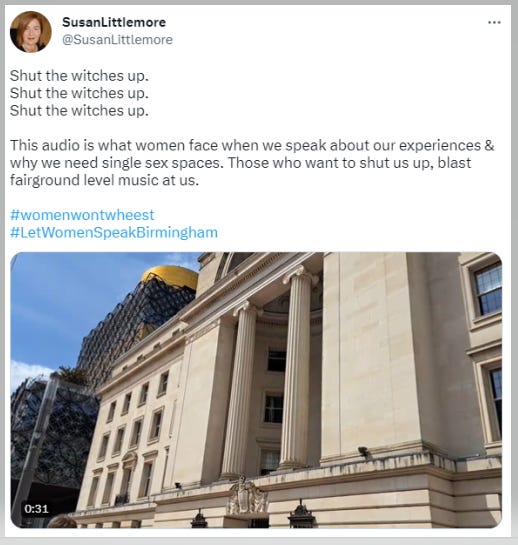Play the embedded building video
The width and height of the screenshot is (518, 545).
pos(256,390)
